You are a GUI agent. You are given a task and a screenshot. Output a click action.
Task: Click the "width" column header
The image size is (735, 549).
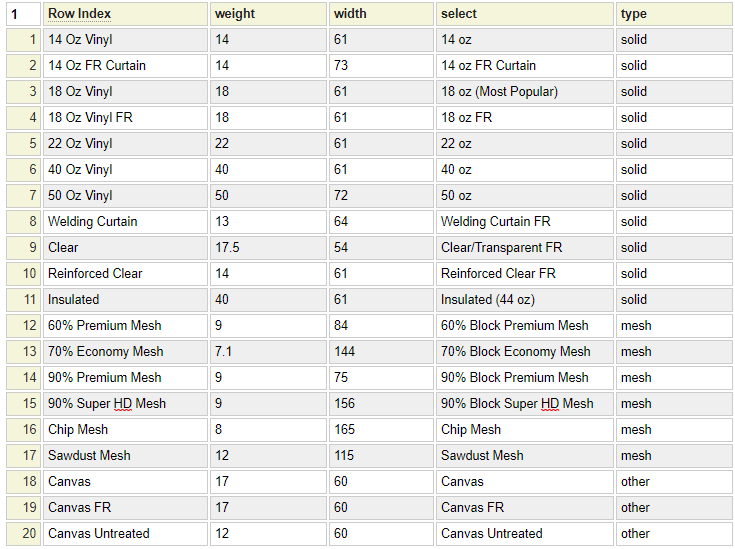382,14
